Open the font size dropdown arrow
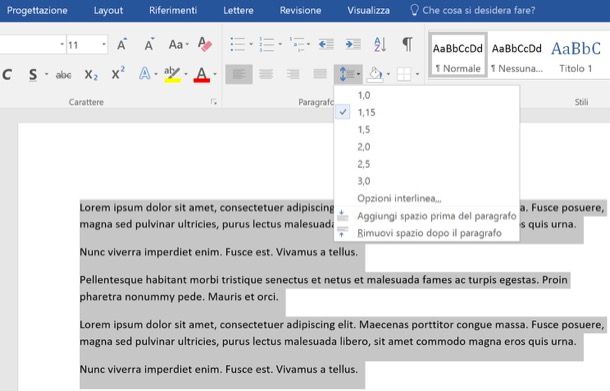 click(104, 44)
